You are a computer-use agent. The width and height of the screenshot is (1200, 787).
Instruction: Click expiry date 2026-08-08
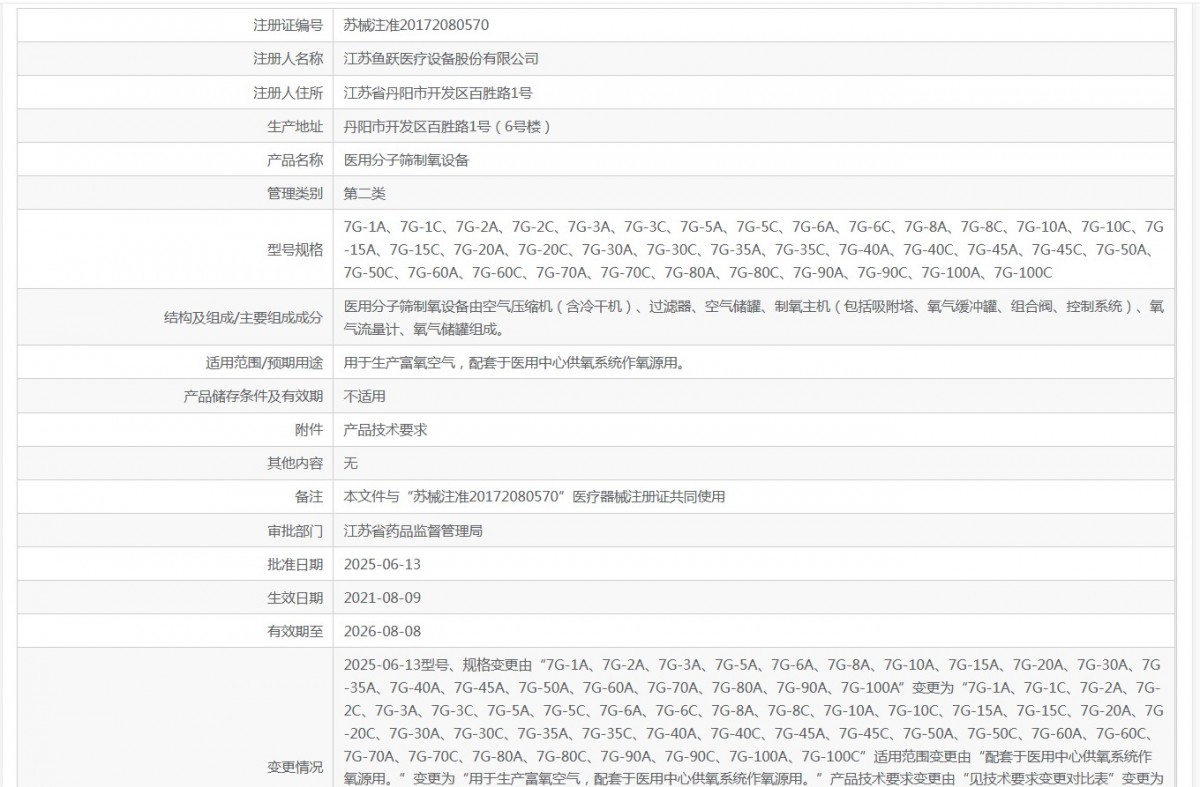tap(382, 632)
